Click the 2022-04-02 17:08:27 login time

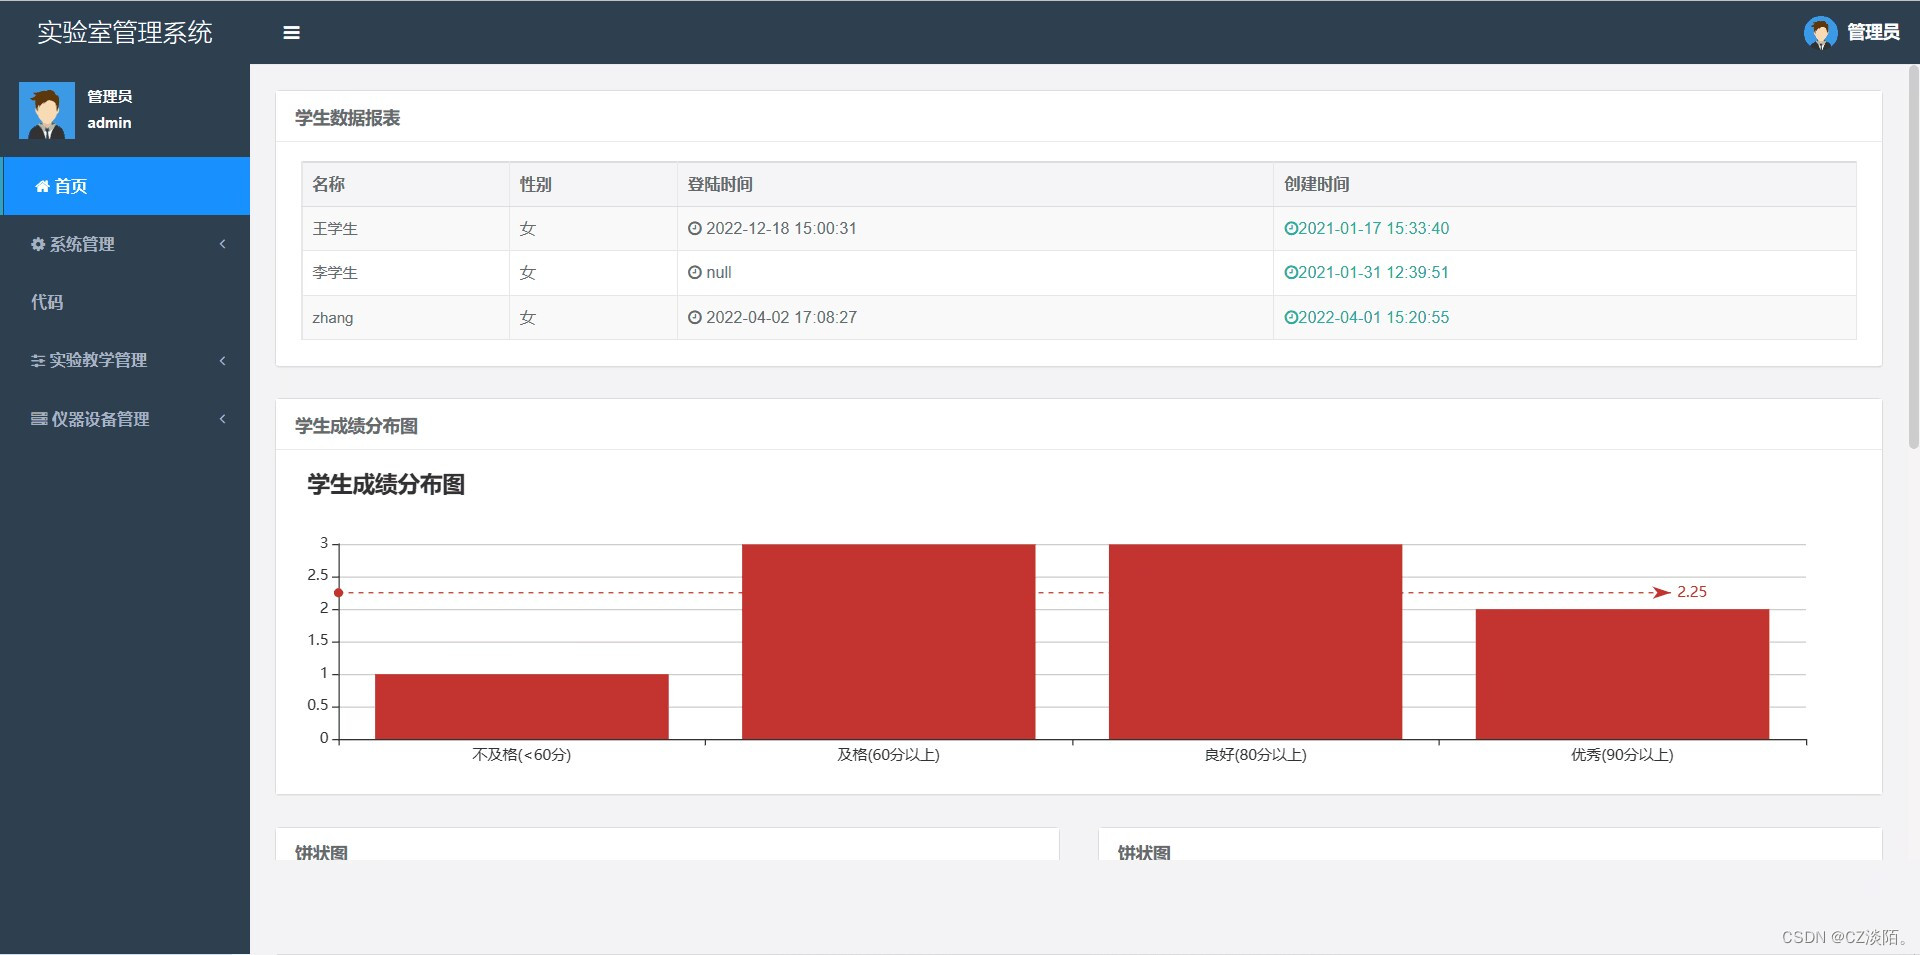(781, 317)
